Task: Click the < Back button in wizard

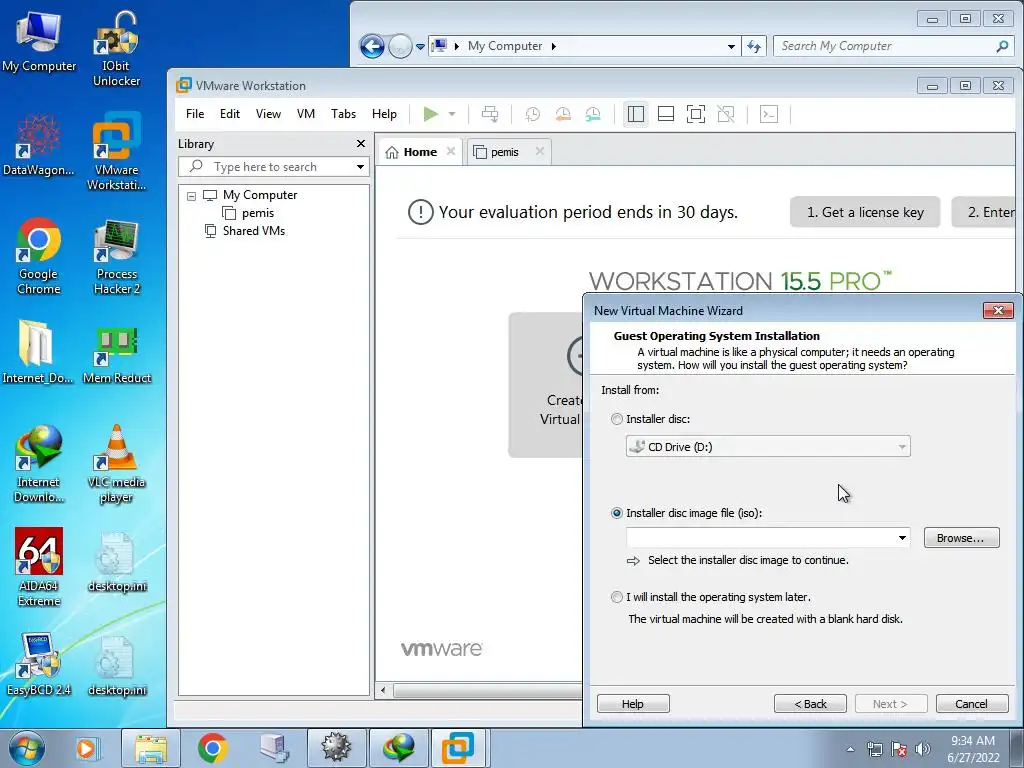Action: tap(810, 704)
